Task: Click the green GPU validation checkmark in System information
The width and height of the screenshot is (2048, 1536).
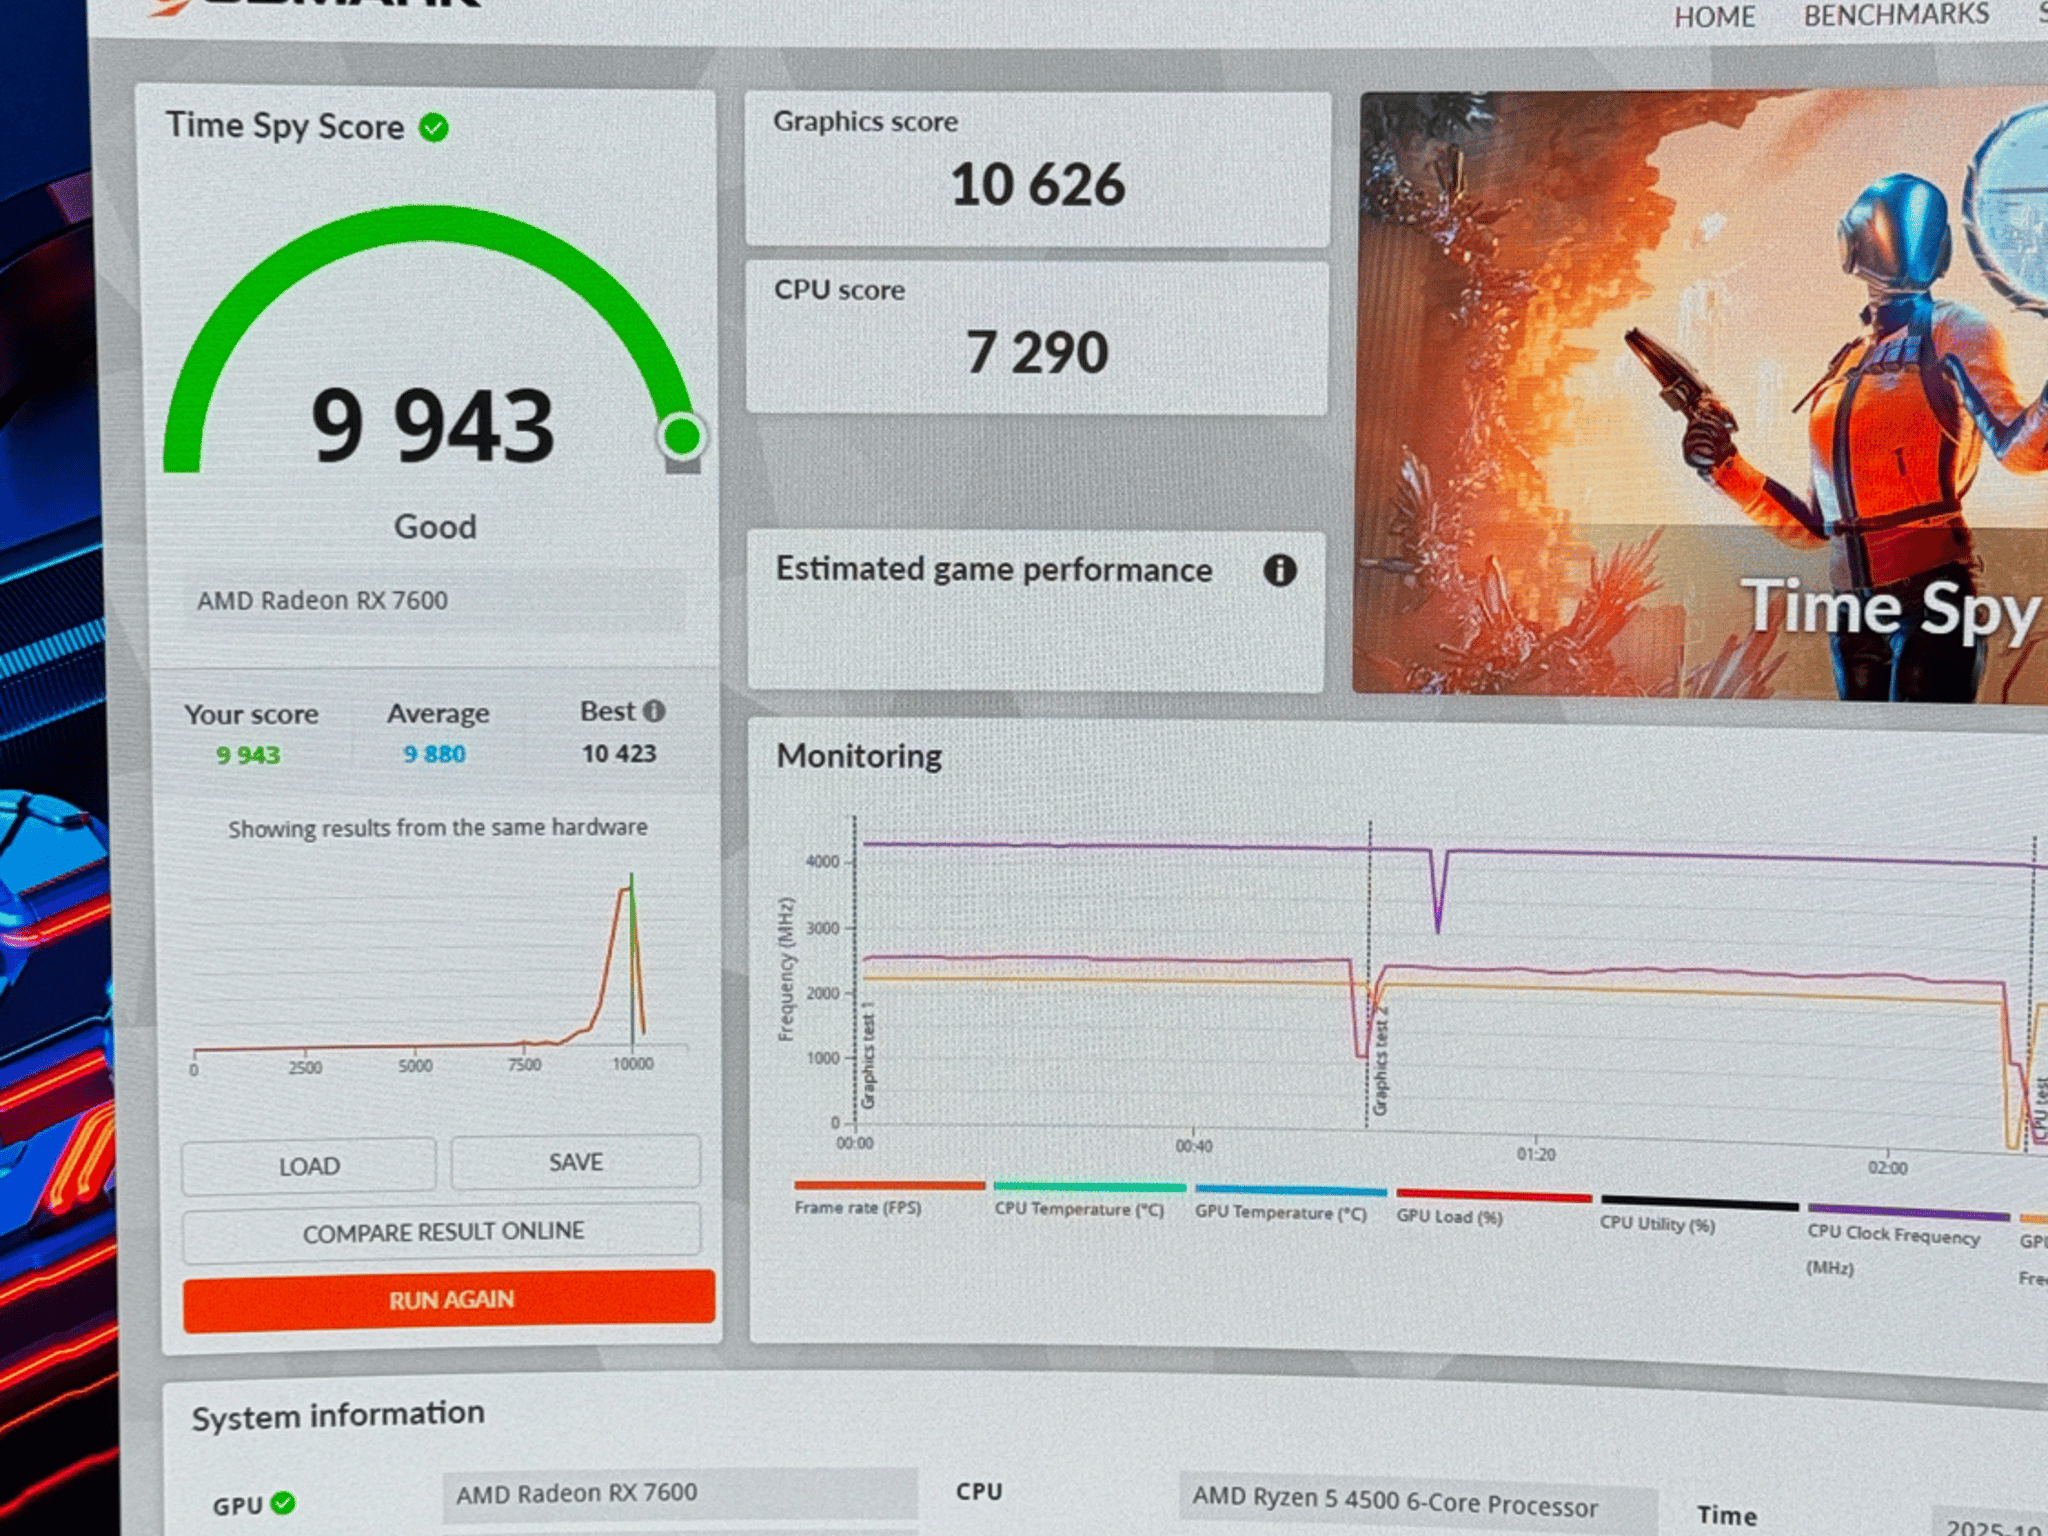Action: click(x=283, y=1503)
